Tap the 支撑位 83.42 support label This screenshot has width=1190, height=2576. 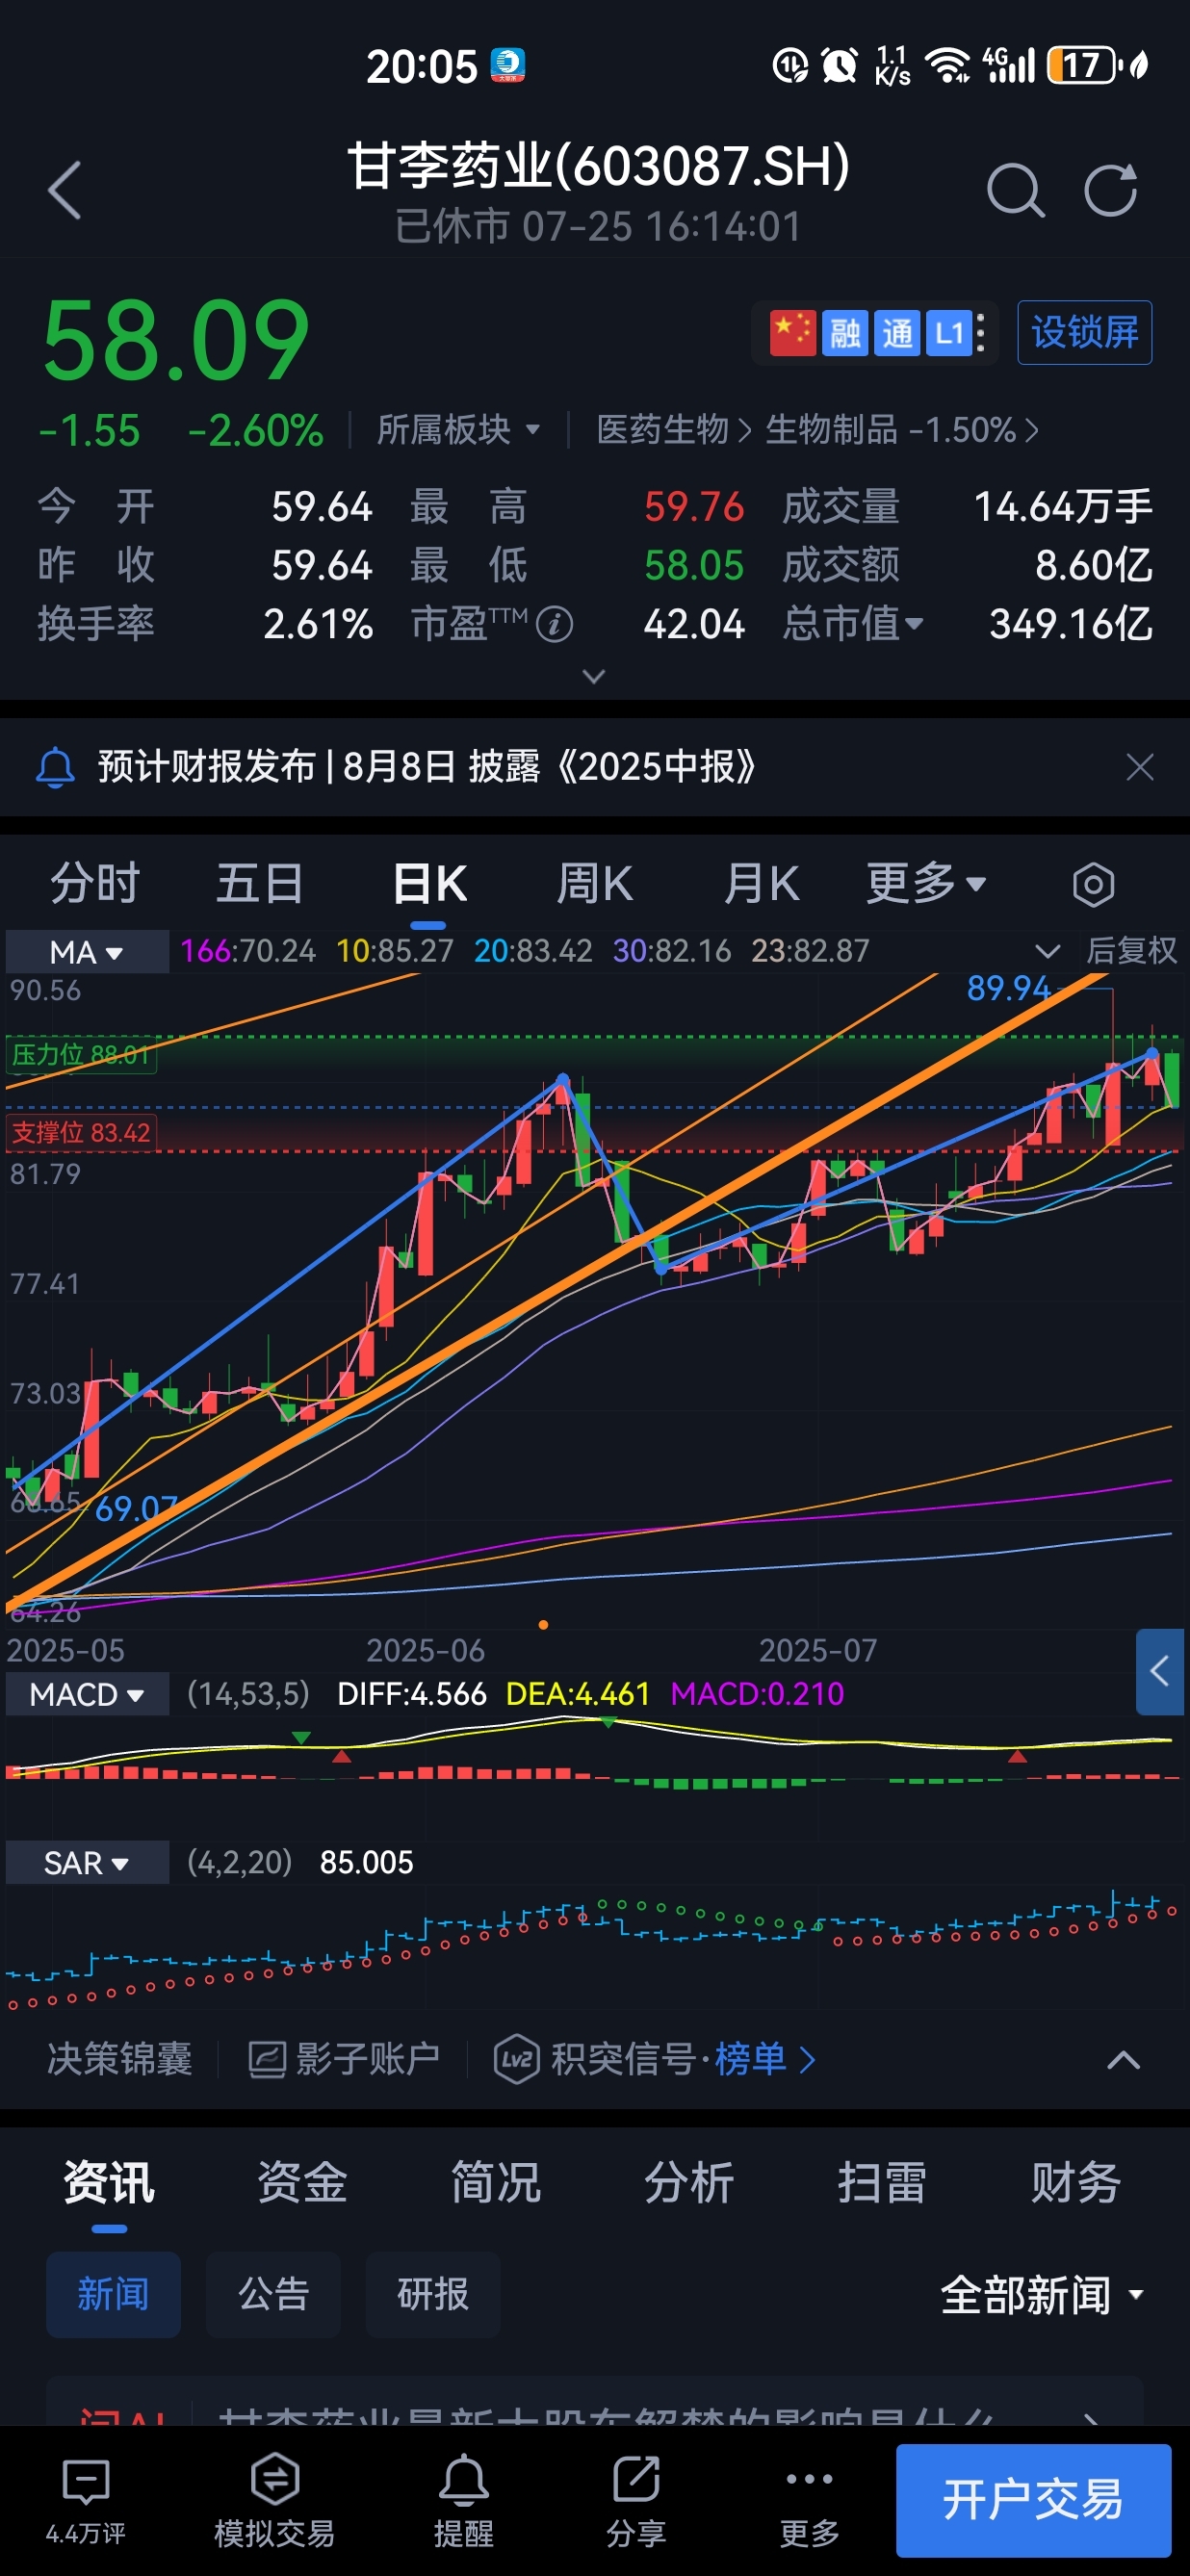81,1133
